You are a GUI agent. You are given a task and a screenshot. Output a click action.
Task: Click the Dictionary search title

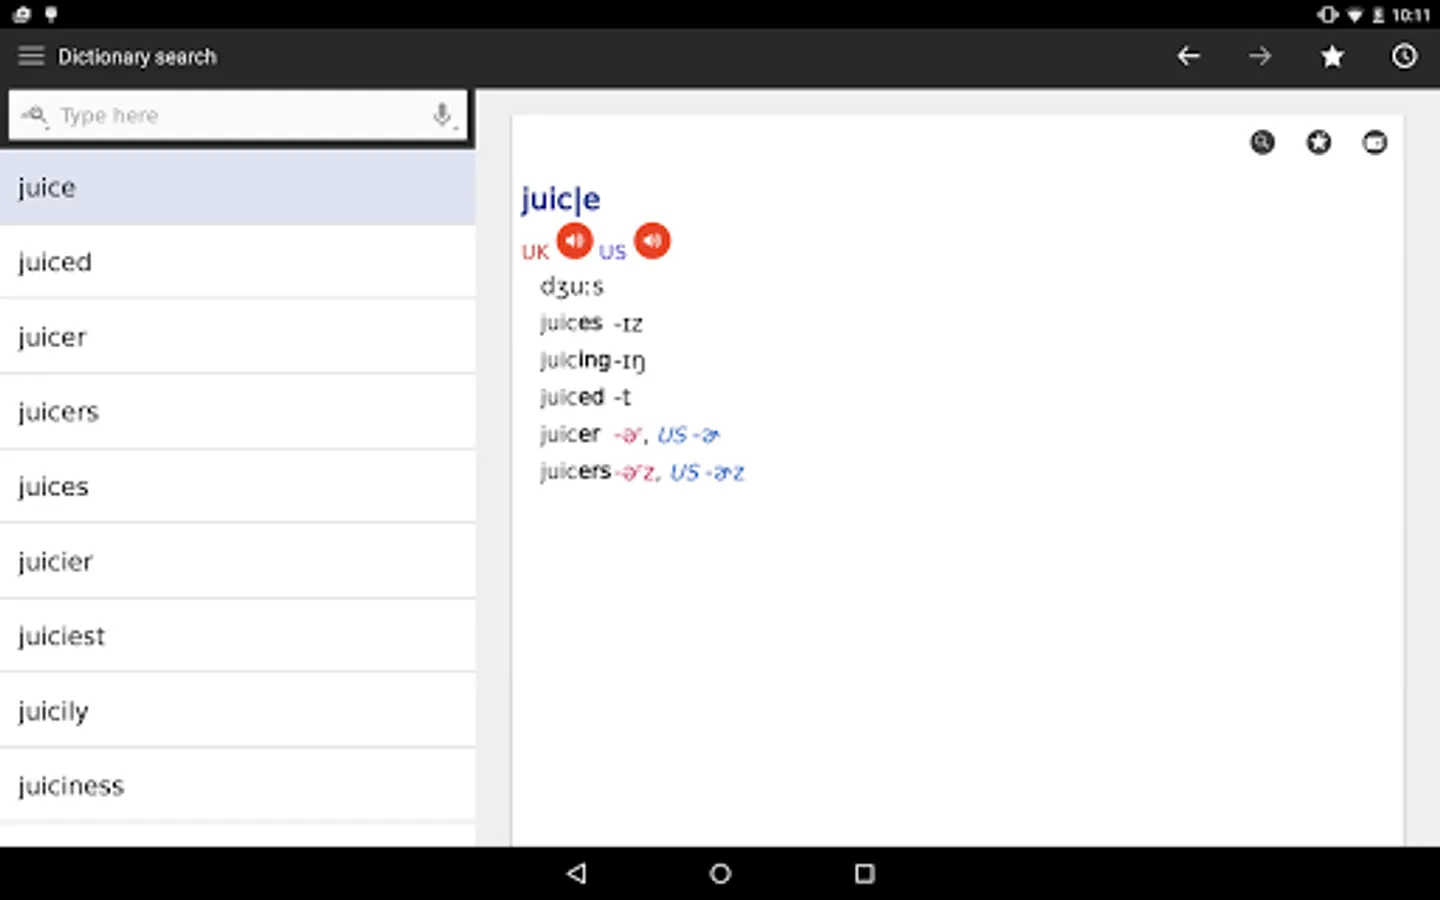pyautogui.click(x=137, y=57)
